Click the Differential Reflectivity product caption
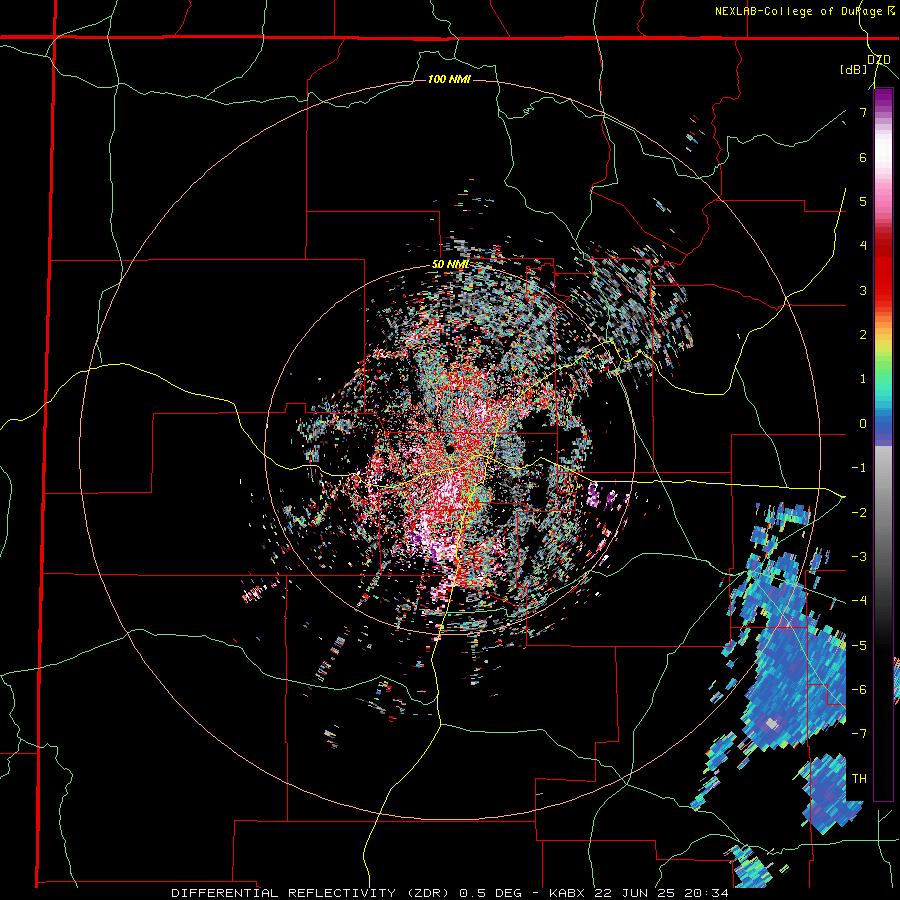The image size is (900, 900). click(449, 893)
